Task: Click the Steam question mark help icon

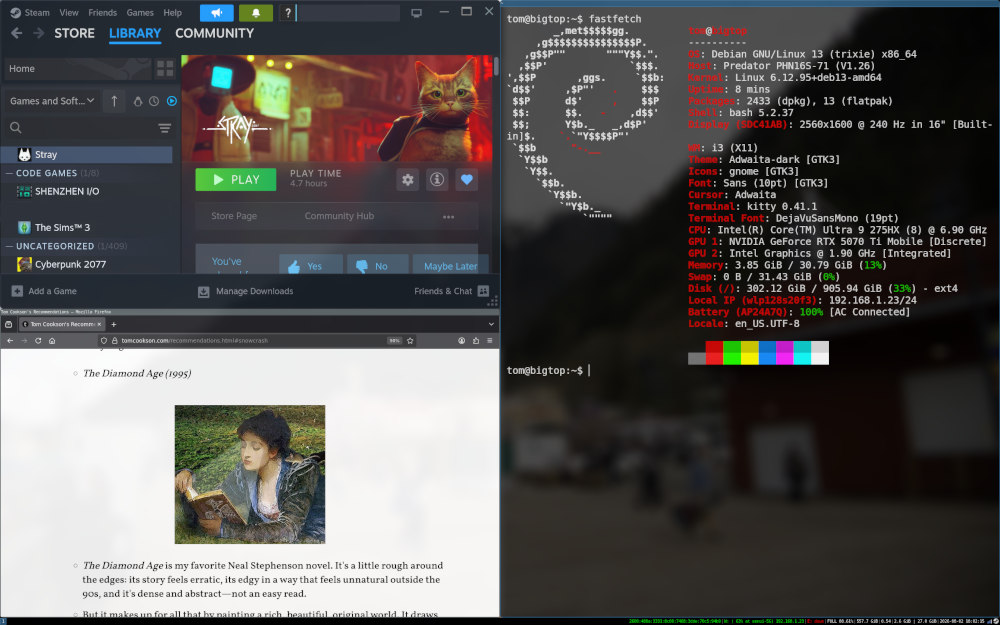Action: pos(288,13)
